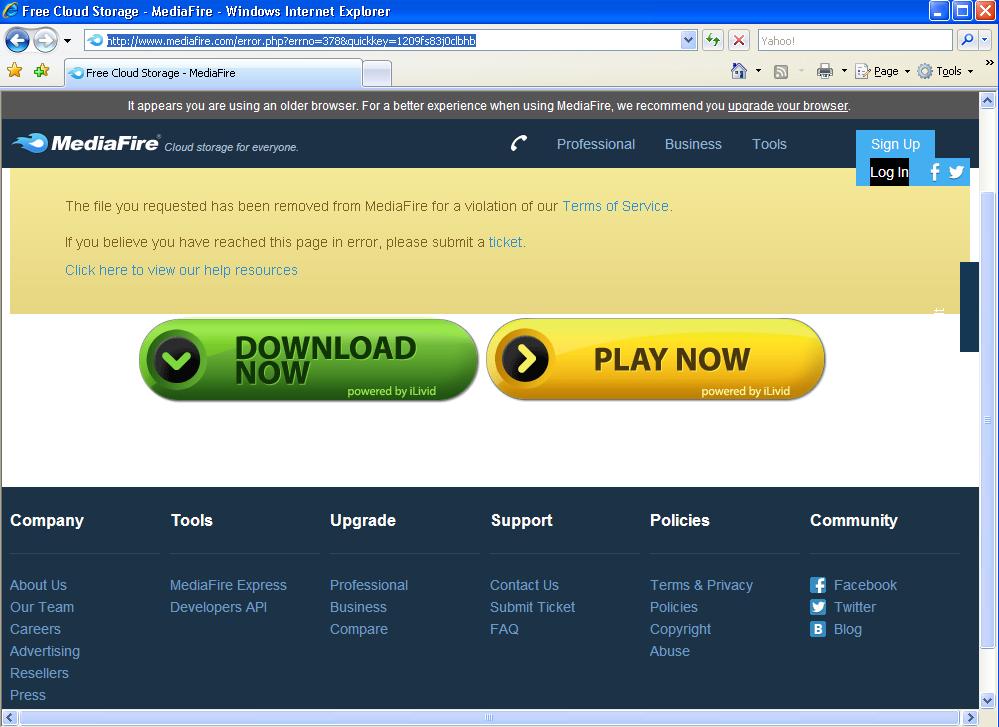The width and height of the screenshot is (999, 727).
Task: Click the Twitter bird icon in header
Action: (956, 172)
